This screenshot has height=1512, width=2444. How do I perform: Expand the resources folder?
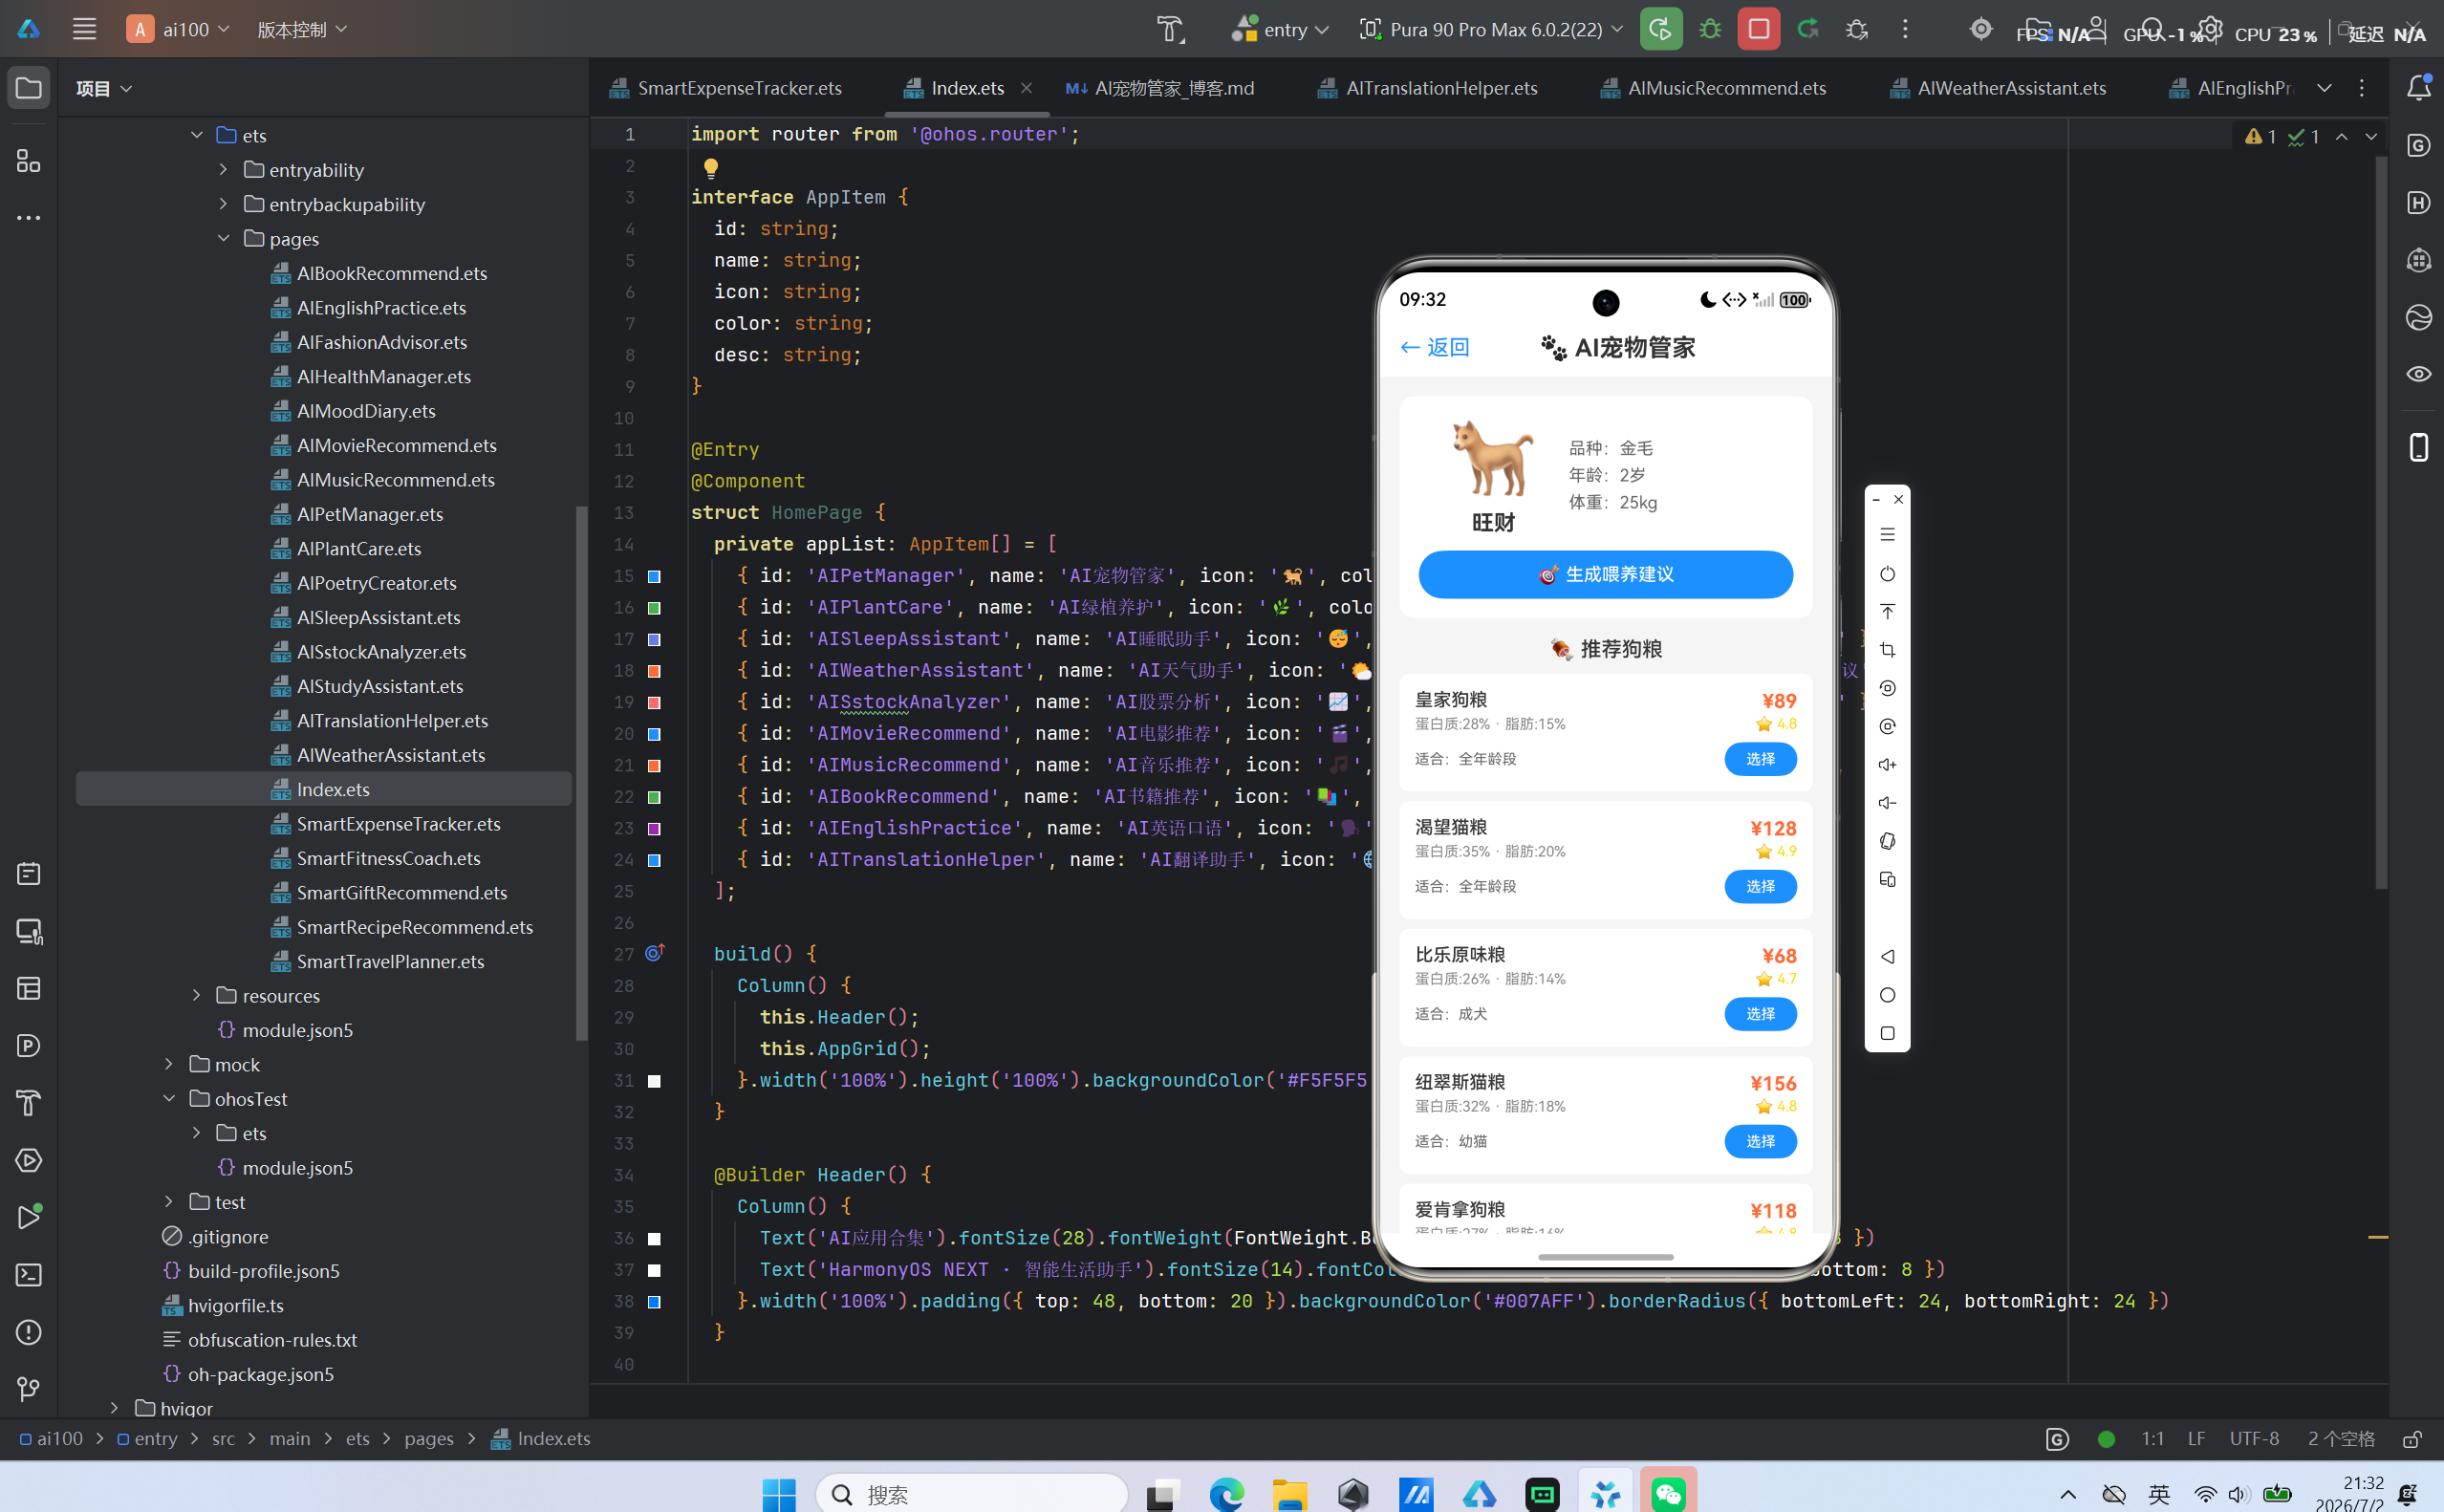pos(196,995)
